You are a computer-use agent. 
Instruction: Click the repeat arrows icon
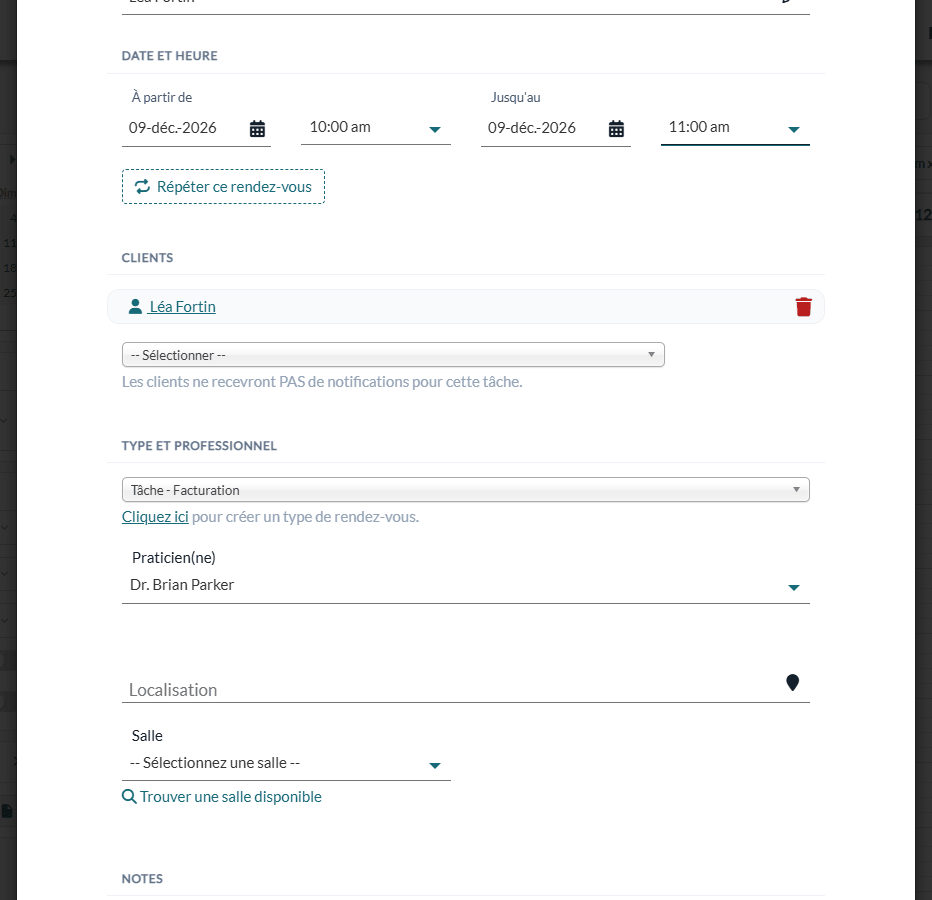tap(142, 187)
